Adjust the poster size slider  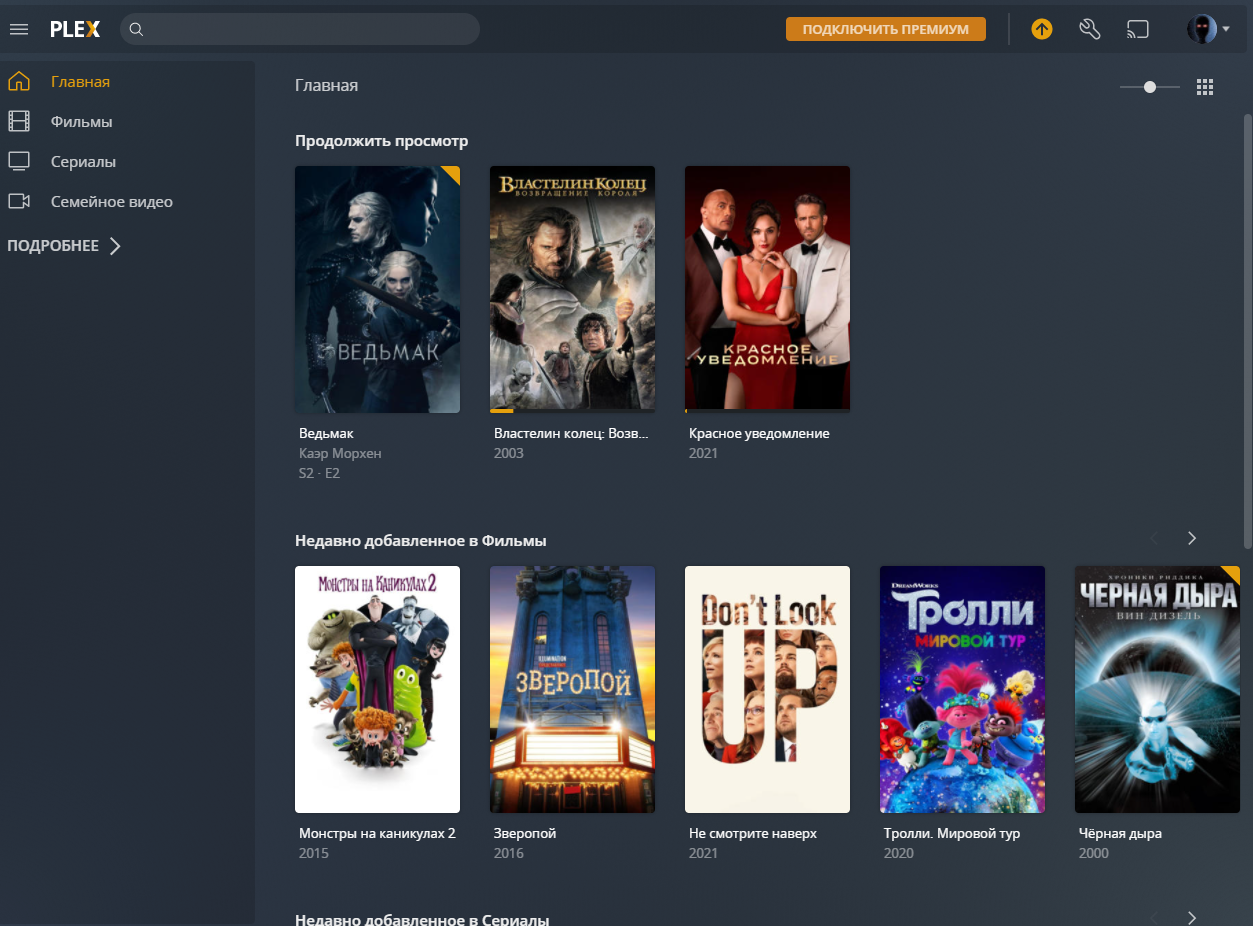pyautogui.click(x=1150, y=87)
